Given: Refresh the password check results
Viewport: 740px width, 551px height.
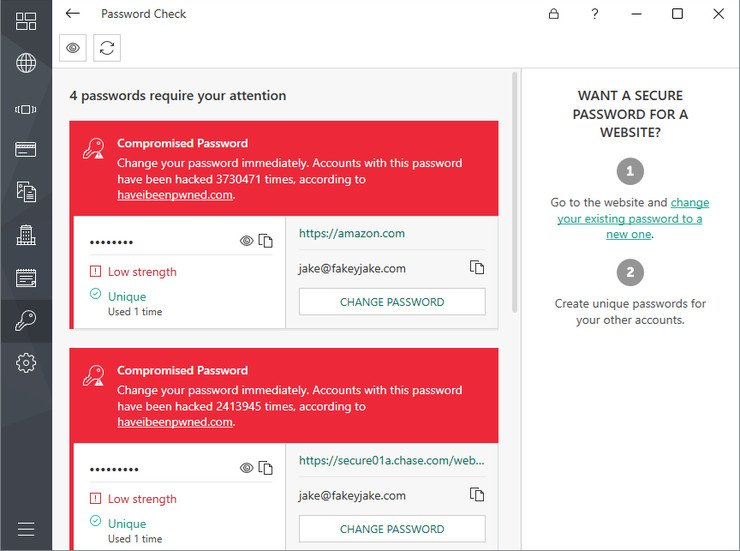Looking at the screenshot, I should [x=107, y=48].
